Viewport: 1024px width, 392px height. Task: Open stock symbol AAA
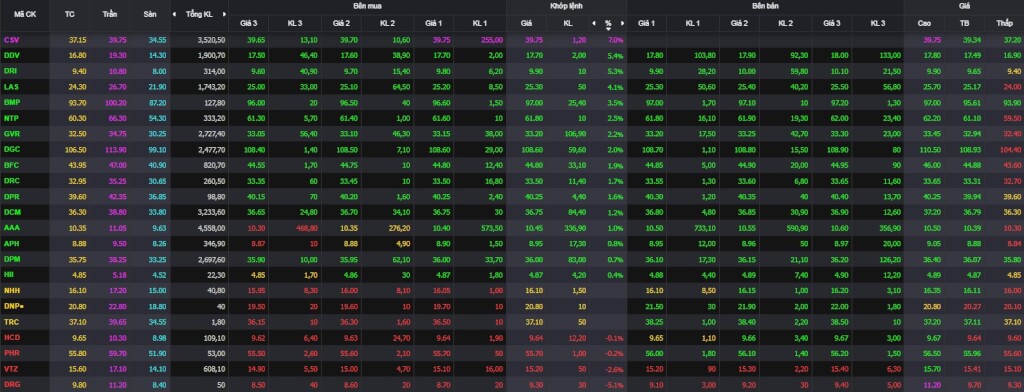[11, 228]
